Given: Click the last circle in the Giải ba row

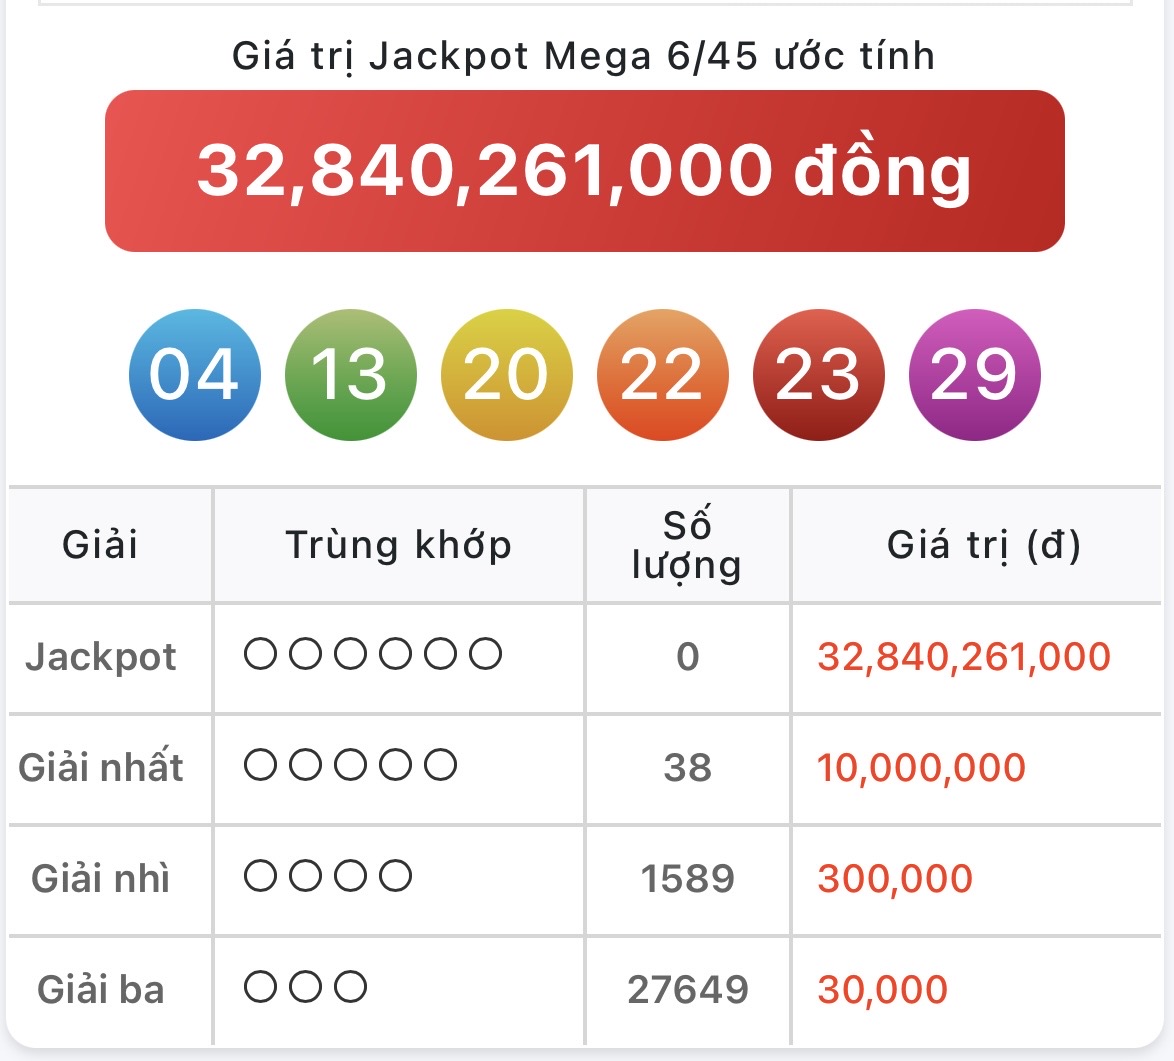Looking at the screenshot, I should 350,988.
